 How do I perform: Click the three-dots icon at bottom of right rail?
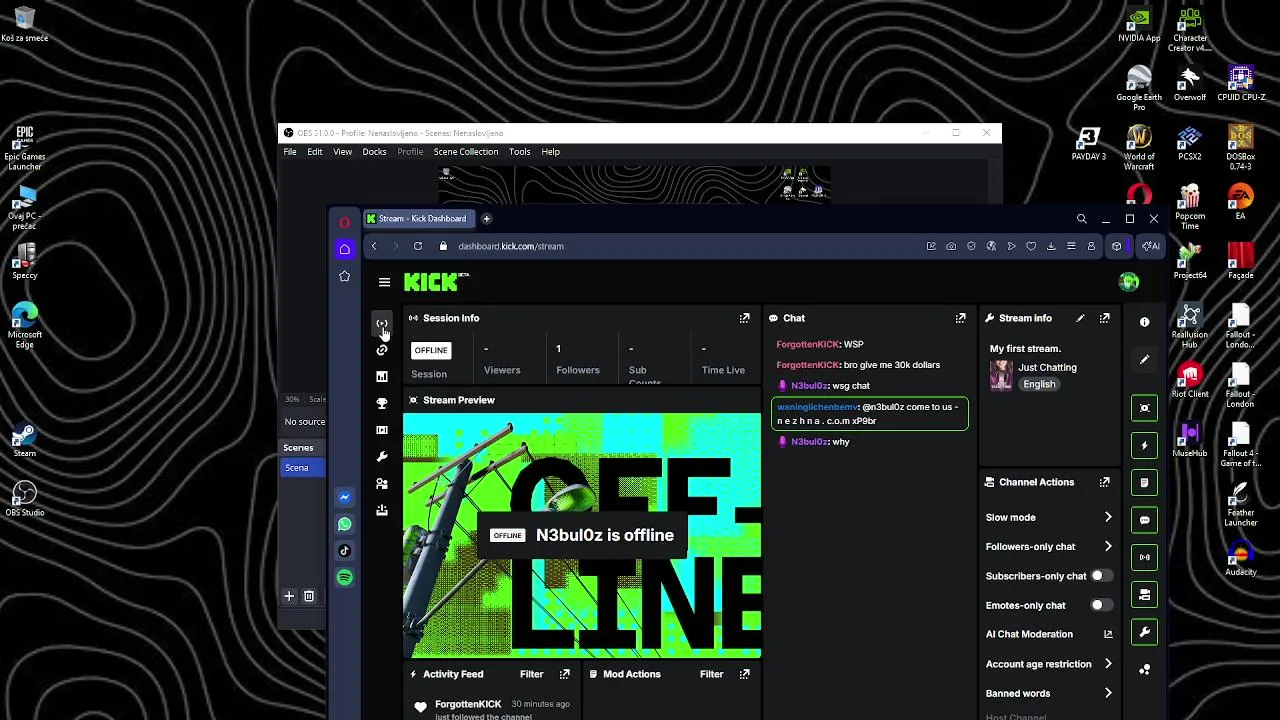click(1145, 669)
